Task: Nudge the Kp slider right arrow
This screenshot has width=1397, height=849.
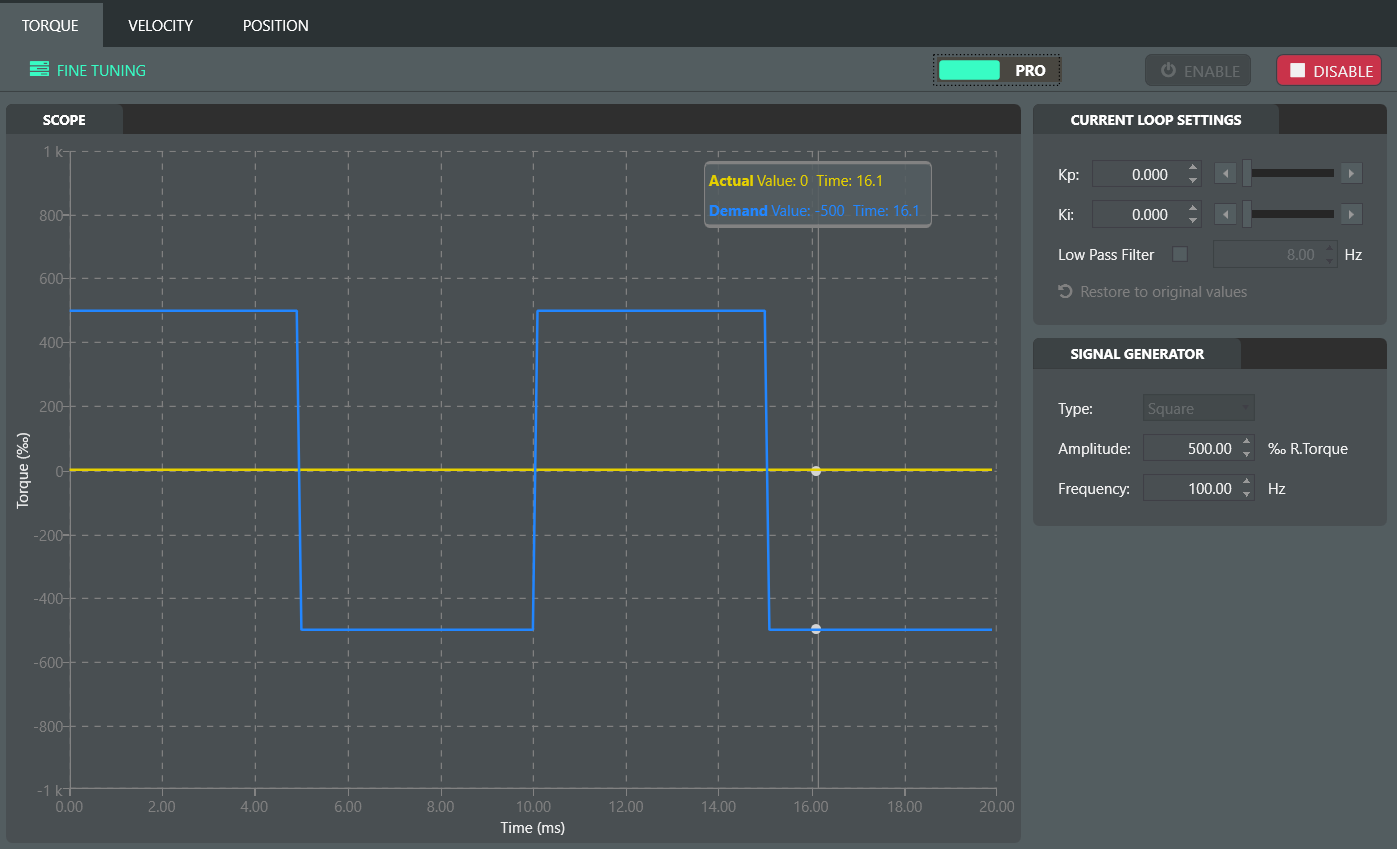Action: tap(1351, 174)
